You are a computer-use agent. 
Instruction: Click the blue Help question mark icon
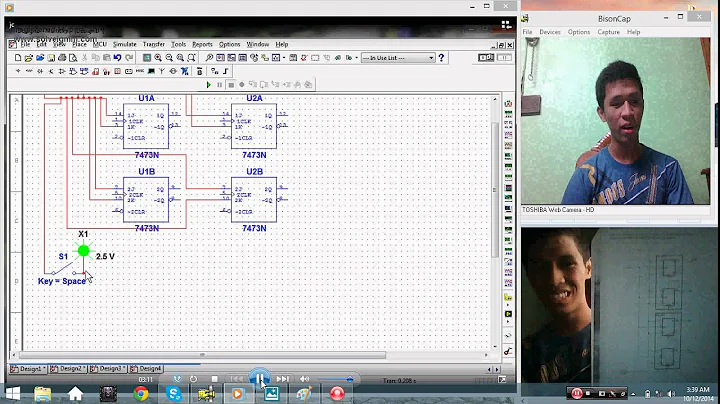pyautogui.click(x=441, y=58)
